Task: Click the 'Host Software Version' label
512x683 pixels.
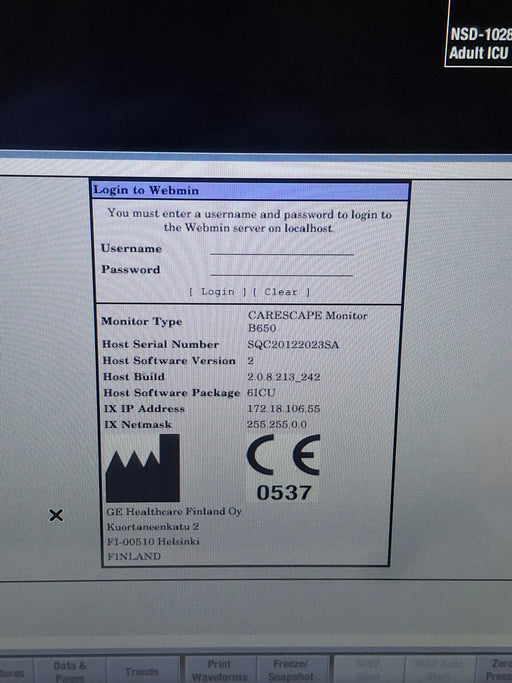Action: click(x=169, y=361)
